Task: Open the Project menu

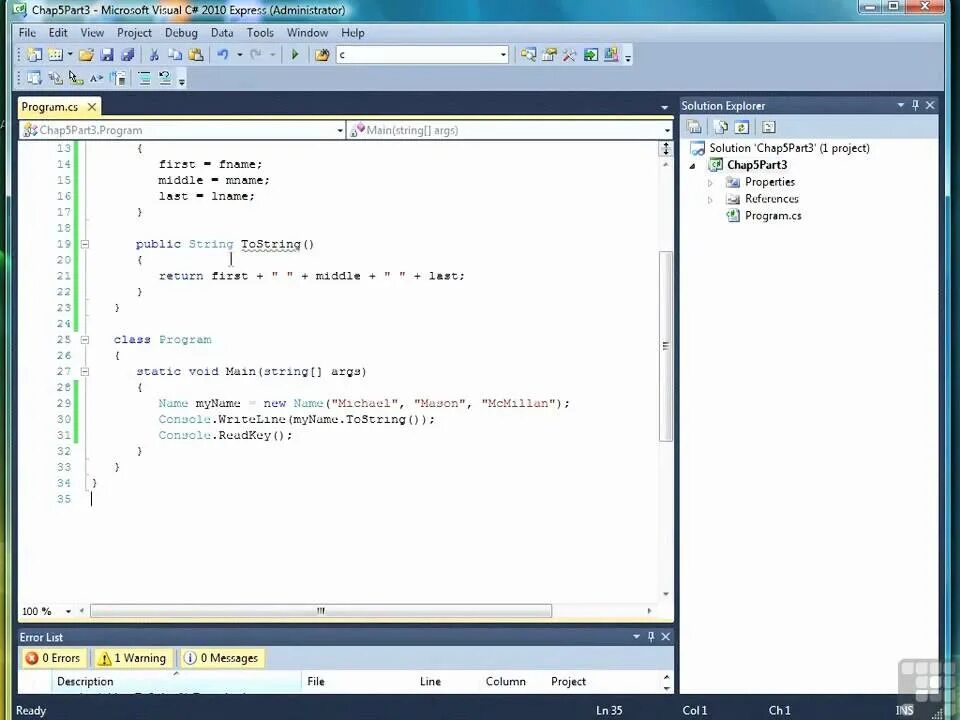Action: 134,32
